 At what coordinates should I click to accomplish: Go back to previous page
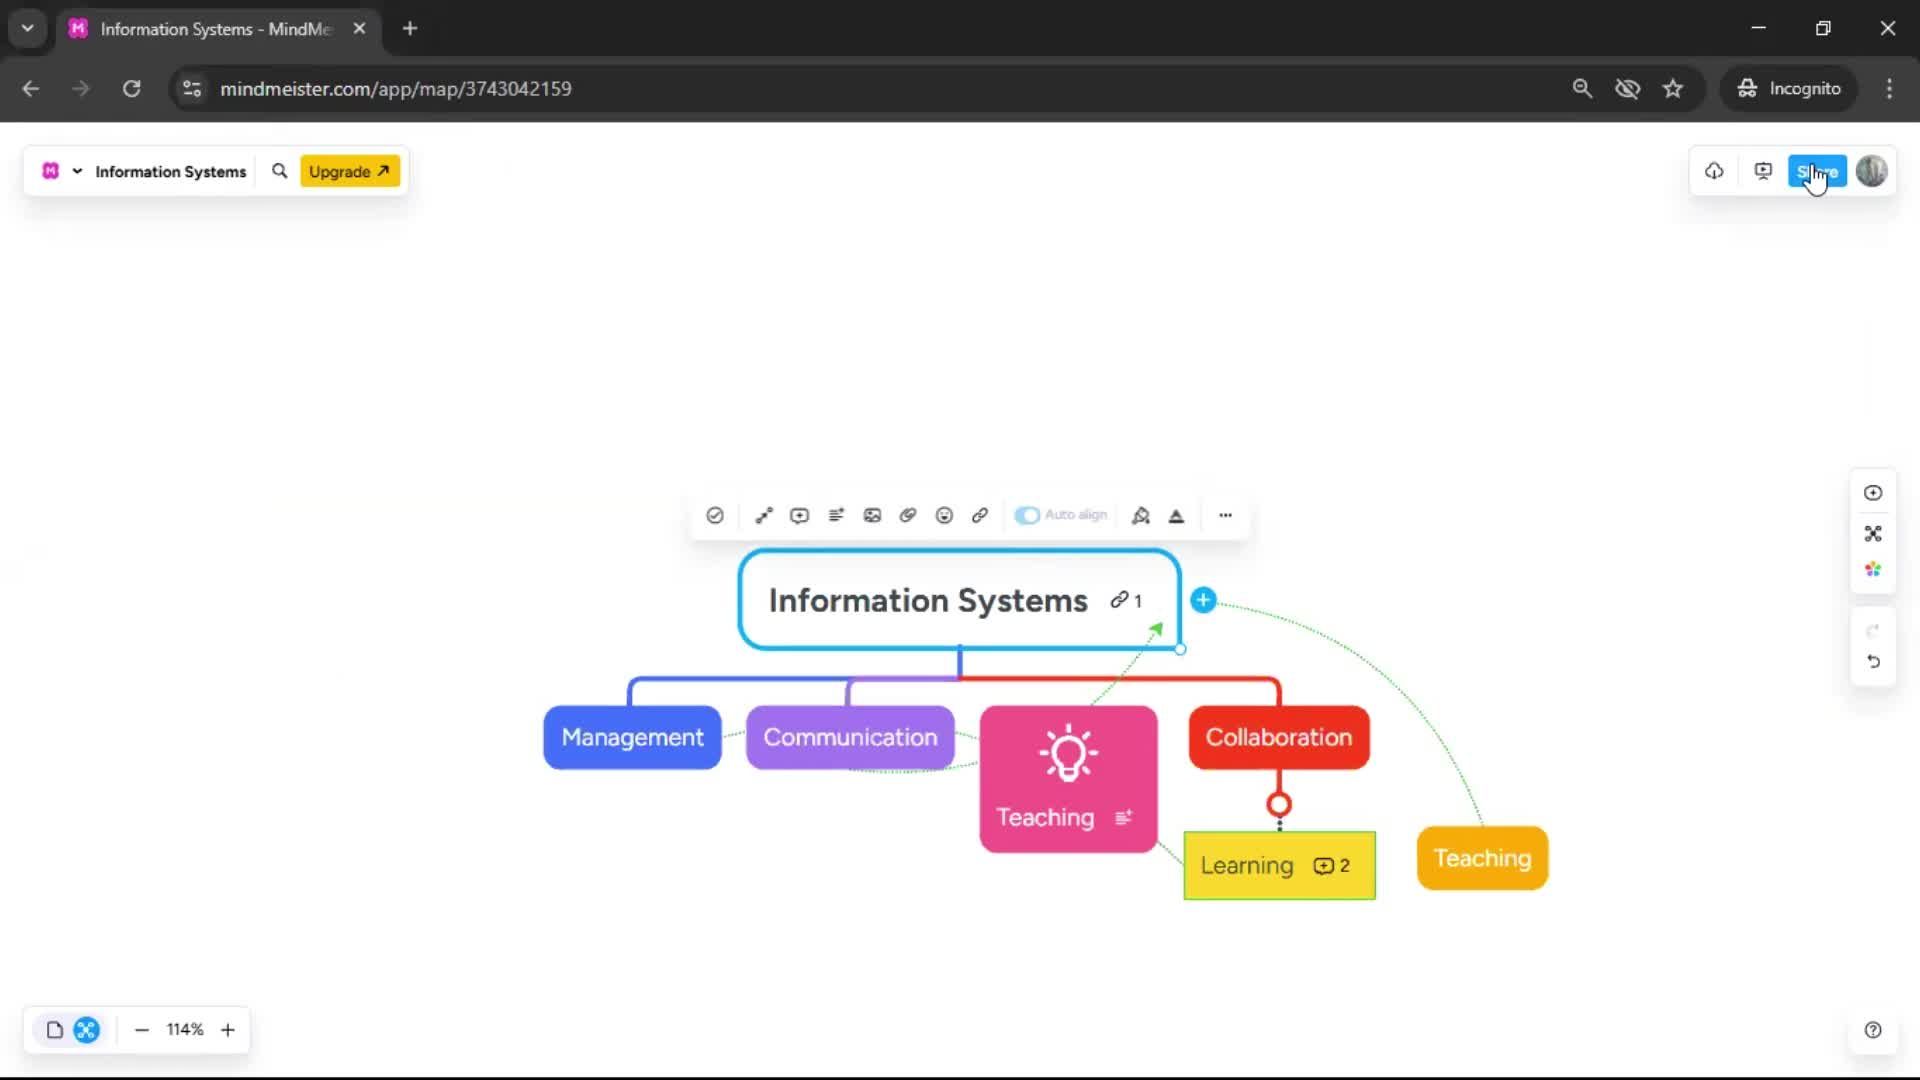point(31,89)
